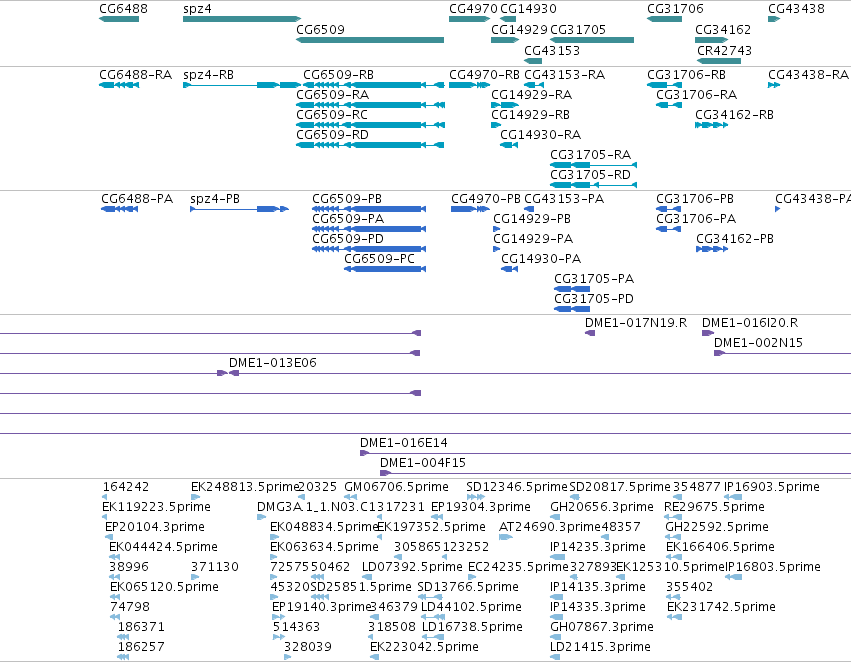The width and height of the screenshot is (851, 662).
Task: Click protein CG31706-PB
Action: tap(669, 209)
